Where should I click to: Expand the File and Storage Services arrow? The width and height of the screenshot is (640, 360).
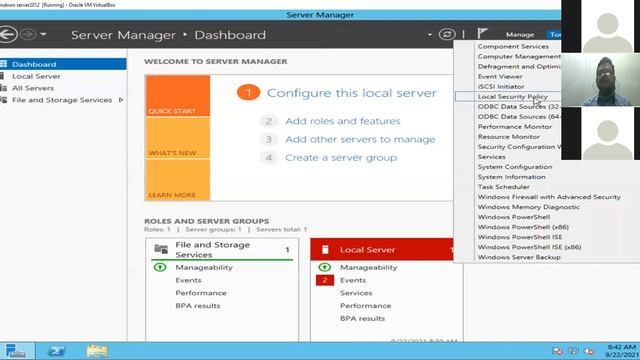tap(121, 100)
